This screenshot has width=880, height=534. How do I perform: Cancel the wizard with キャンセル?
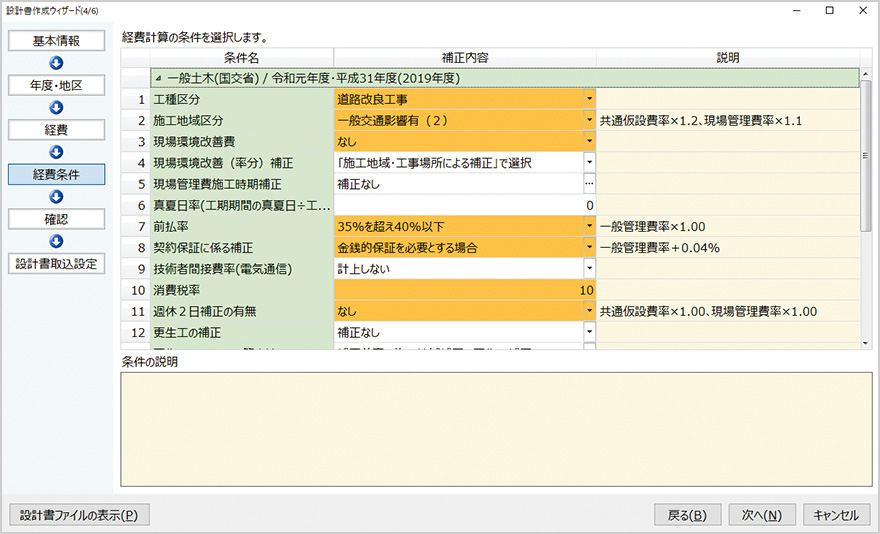[x=836, y=515]
